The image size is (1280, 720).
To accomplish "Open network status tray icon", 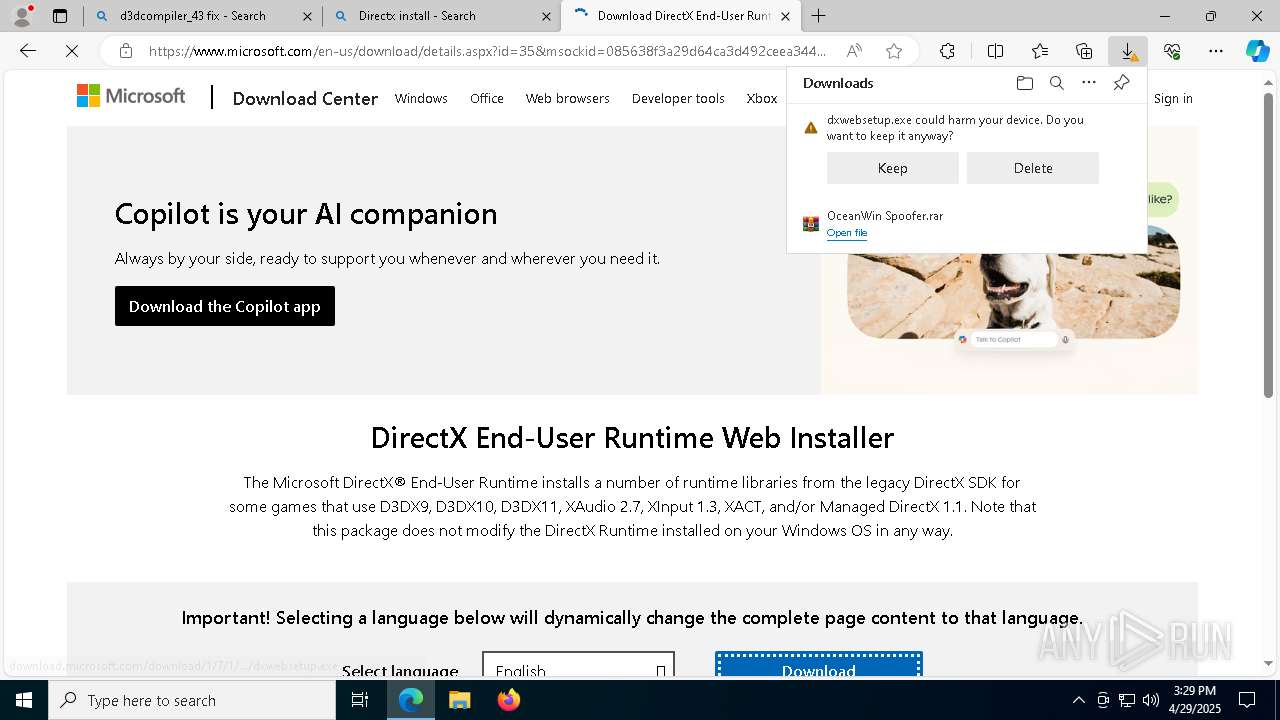I will coord(1127,700).
